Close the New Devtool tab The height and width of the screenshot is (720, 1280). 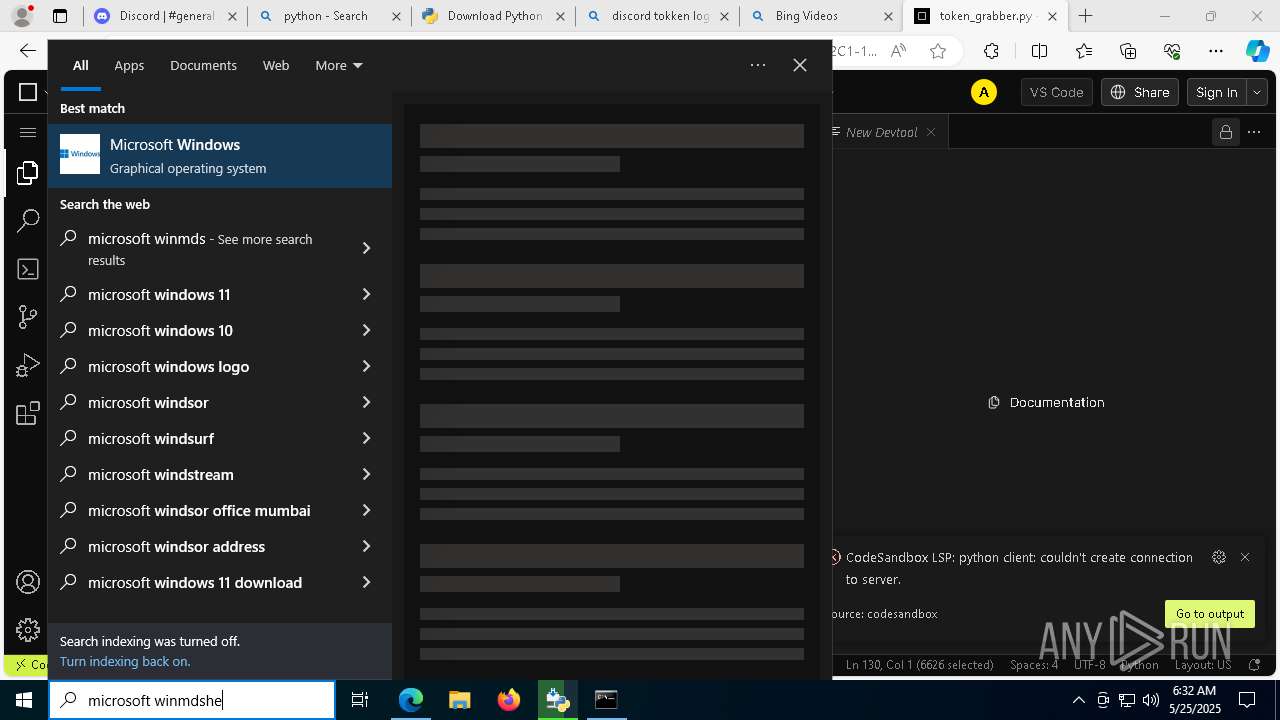point(931,132)
